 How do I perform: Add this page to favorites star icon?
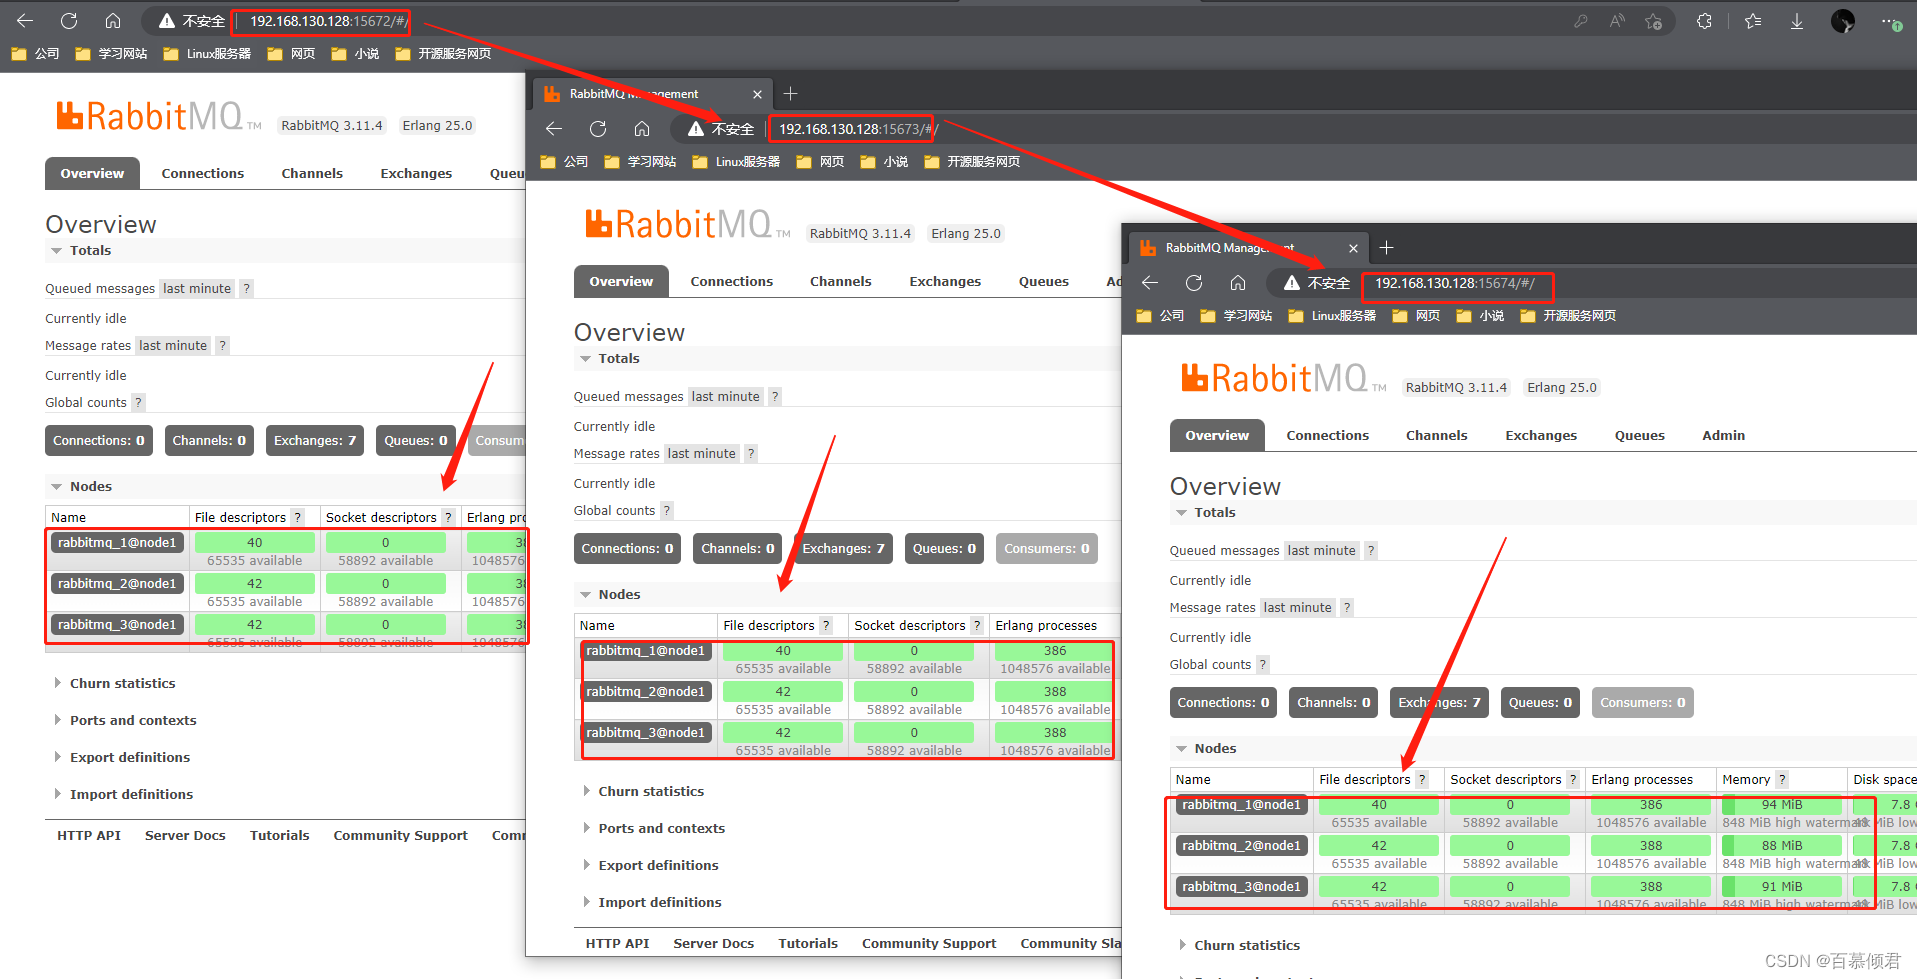click(1654, 21)
